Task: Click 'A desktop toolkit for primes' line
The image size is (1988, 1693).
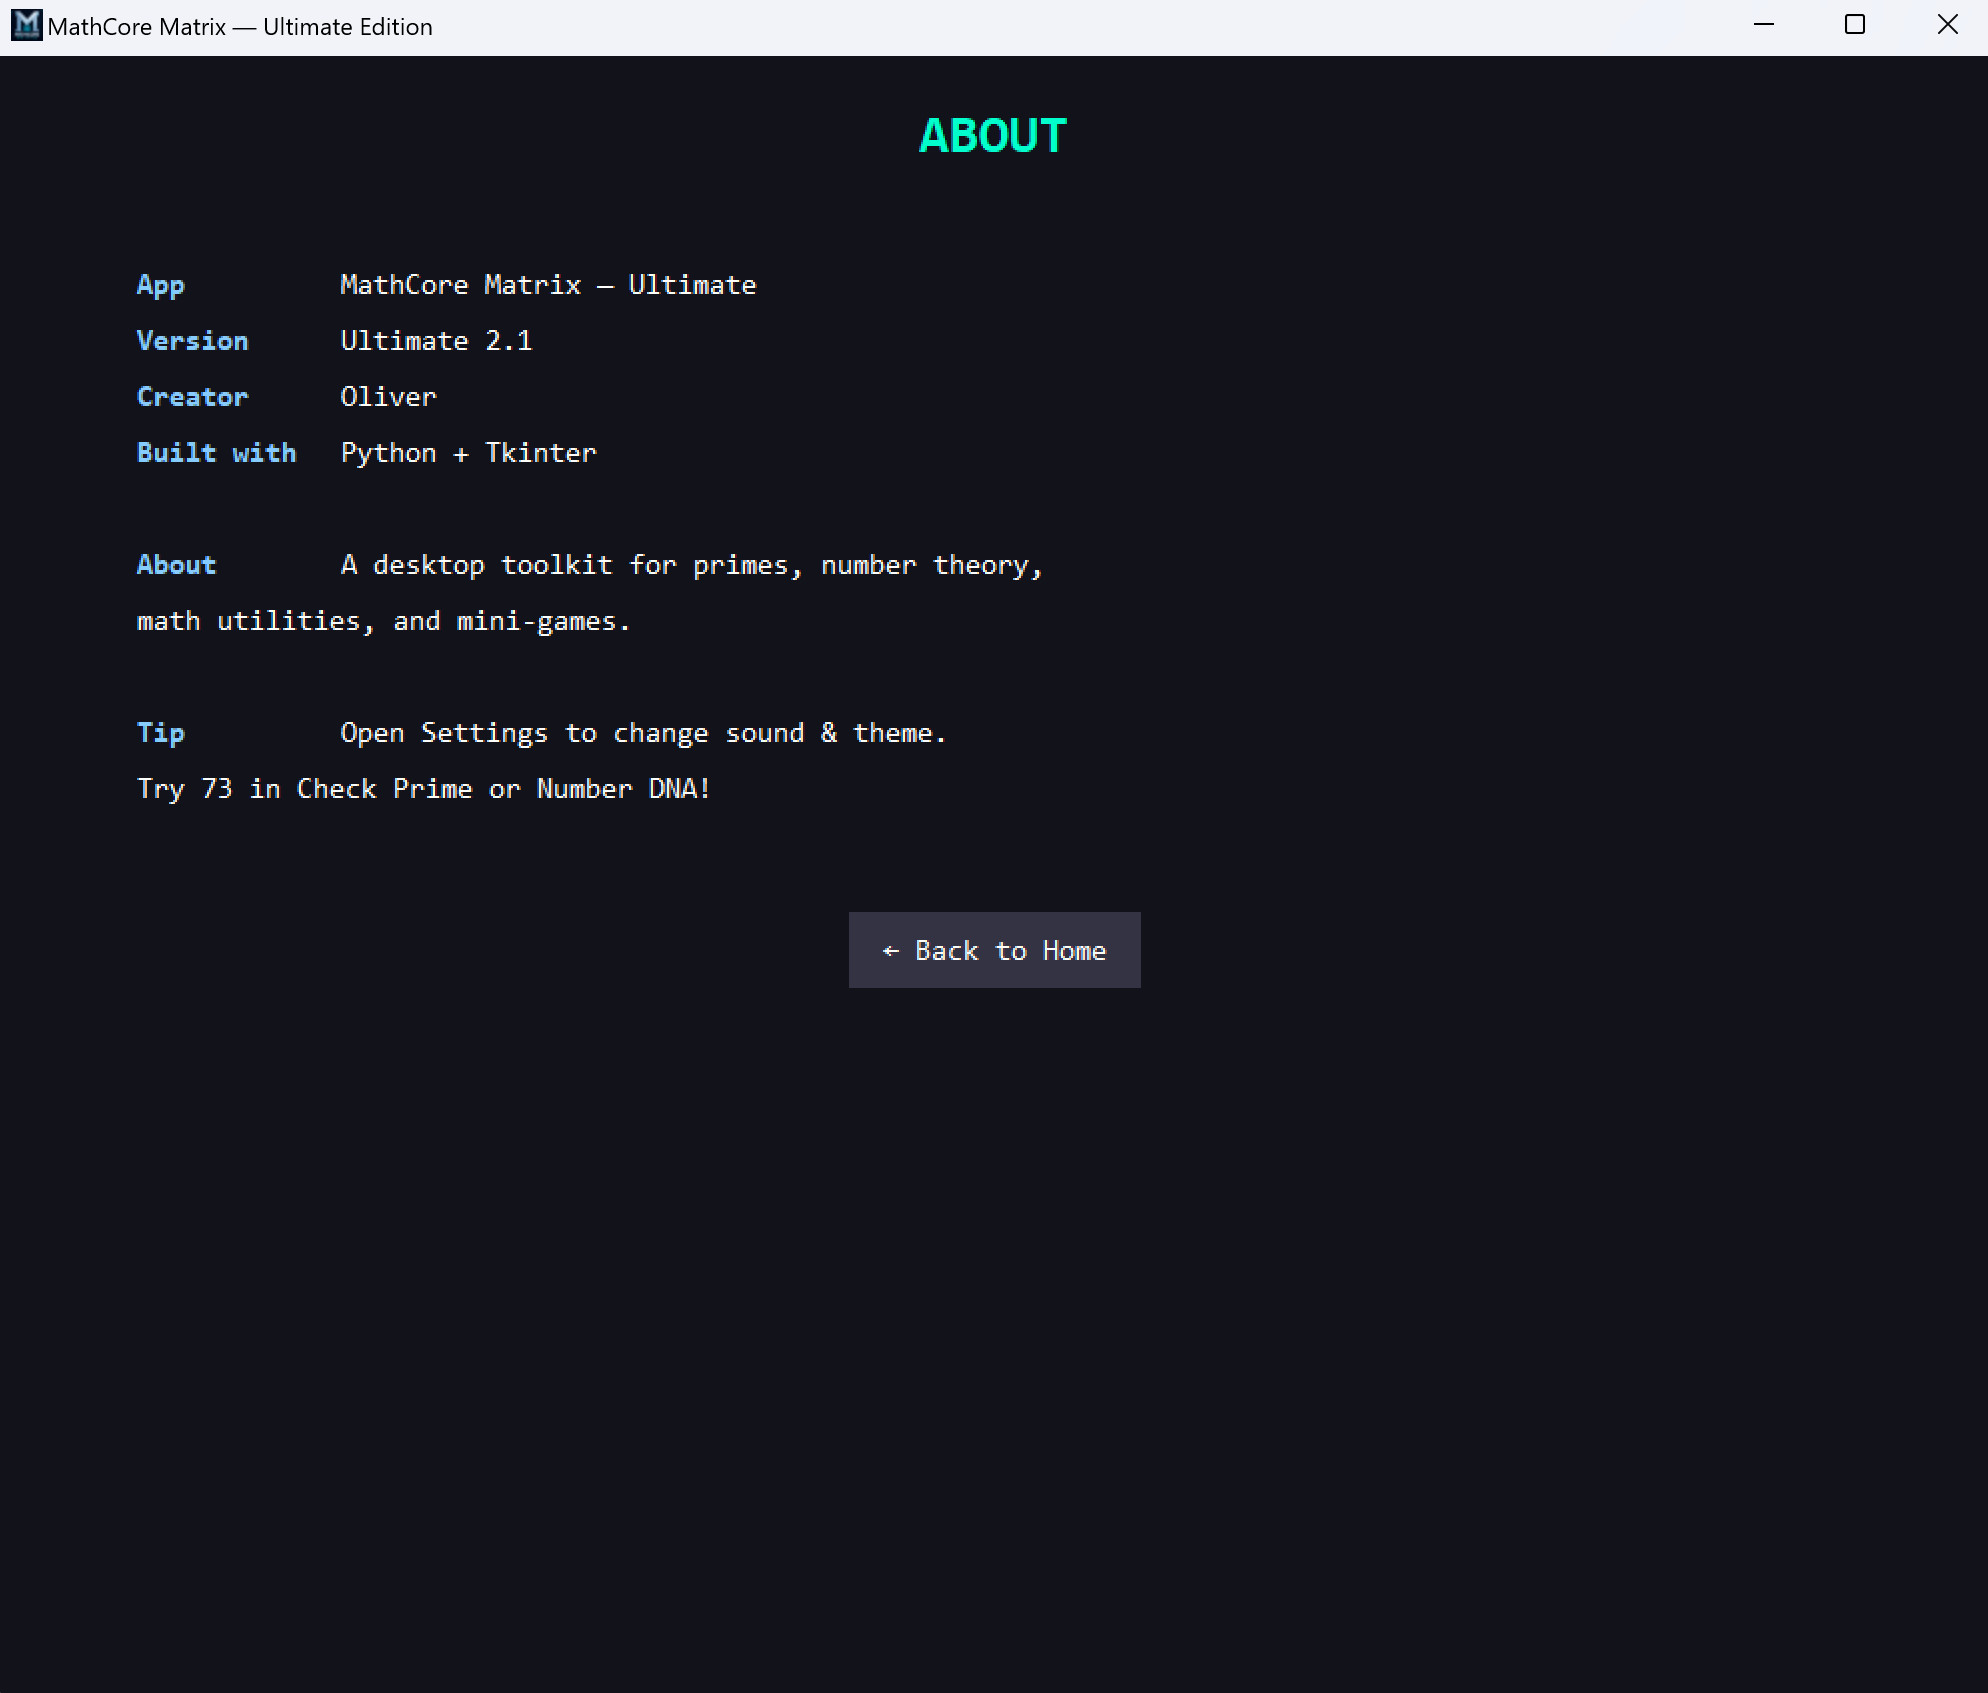Action: pyautogui.click(x=692, y=566)
